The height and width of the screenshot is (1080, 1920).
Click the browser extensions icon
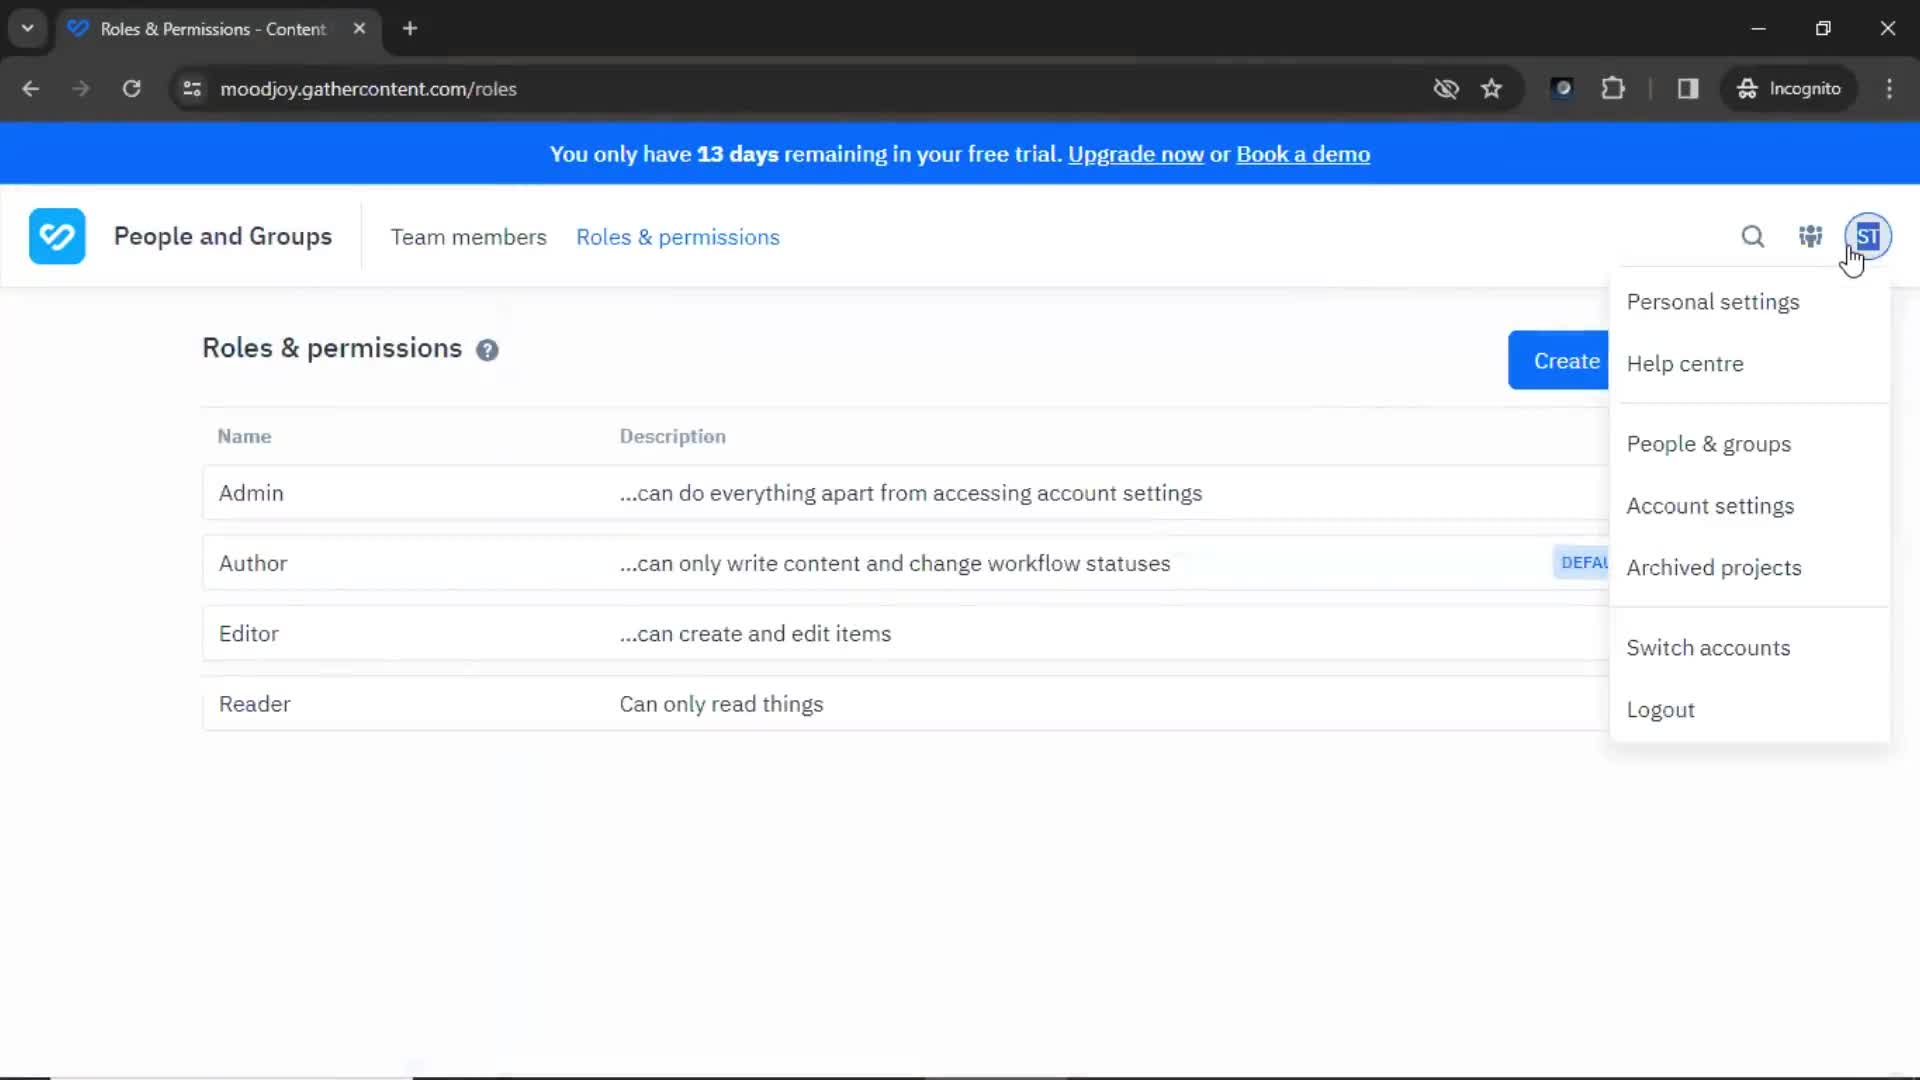(x=1613, y=88)
